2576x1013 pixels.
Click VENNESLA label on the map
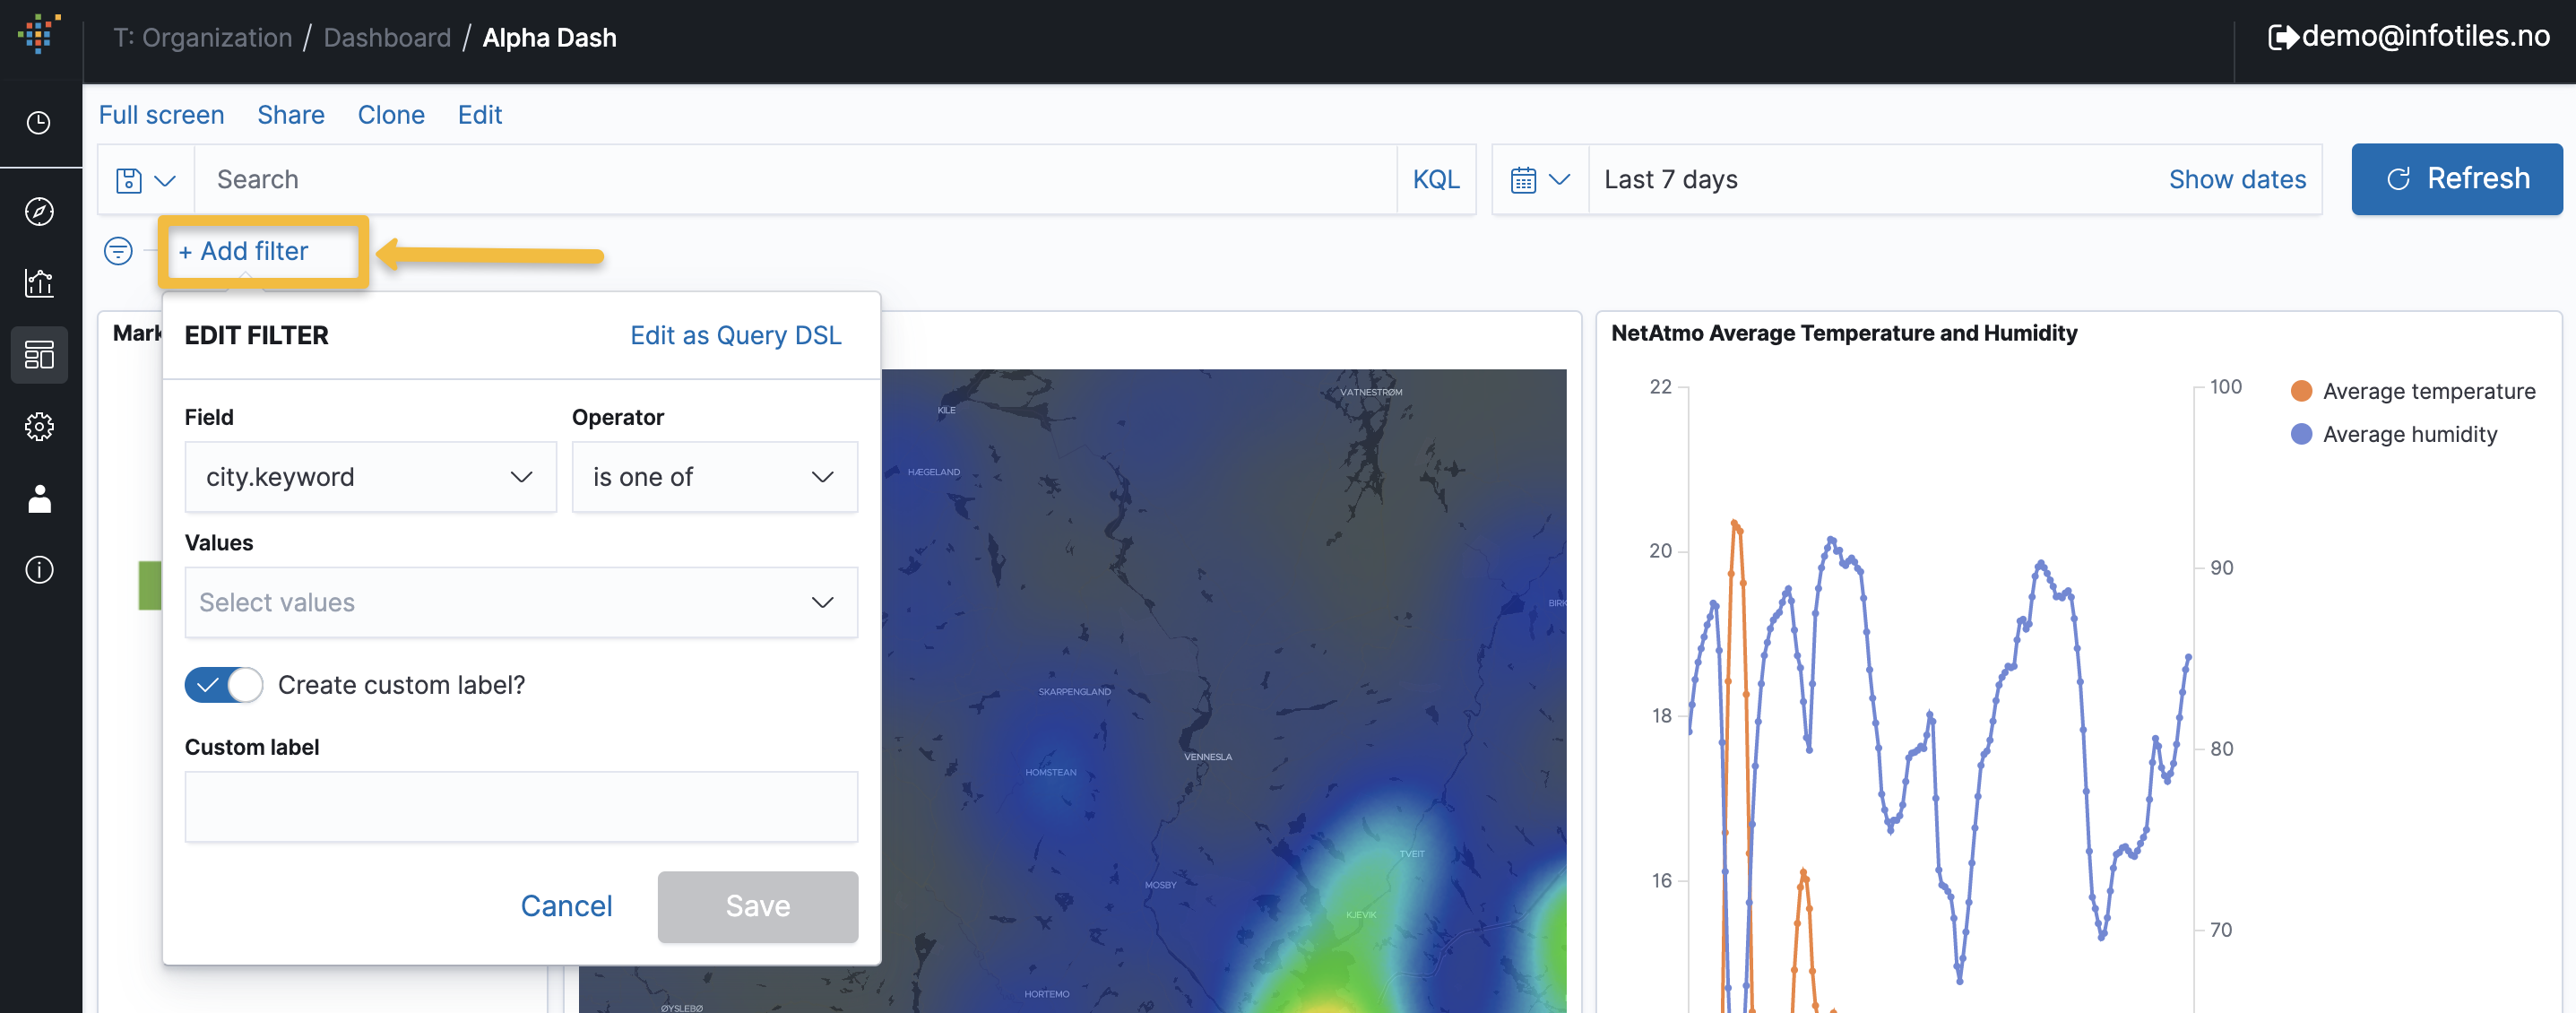(1208, 757)
